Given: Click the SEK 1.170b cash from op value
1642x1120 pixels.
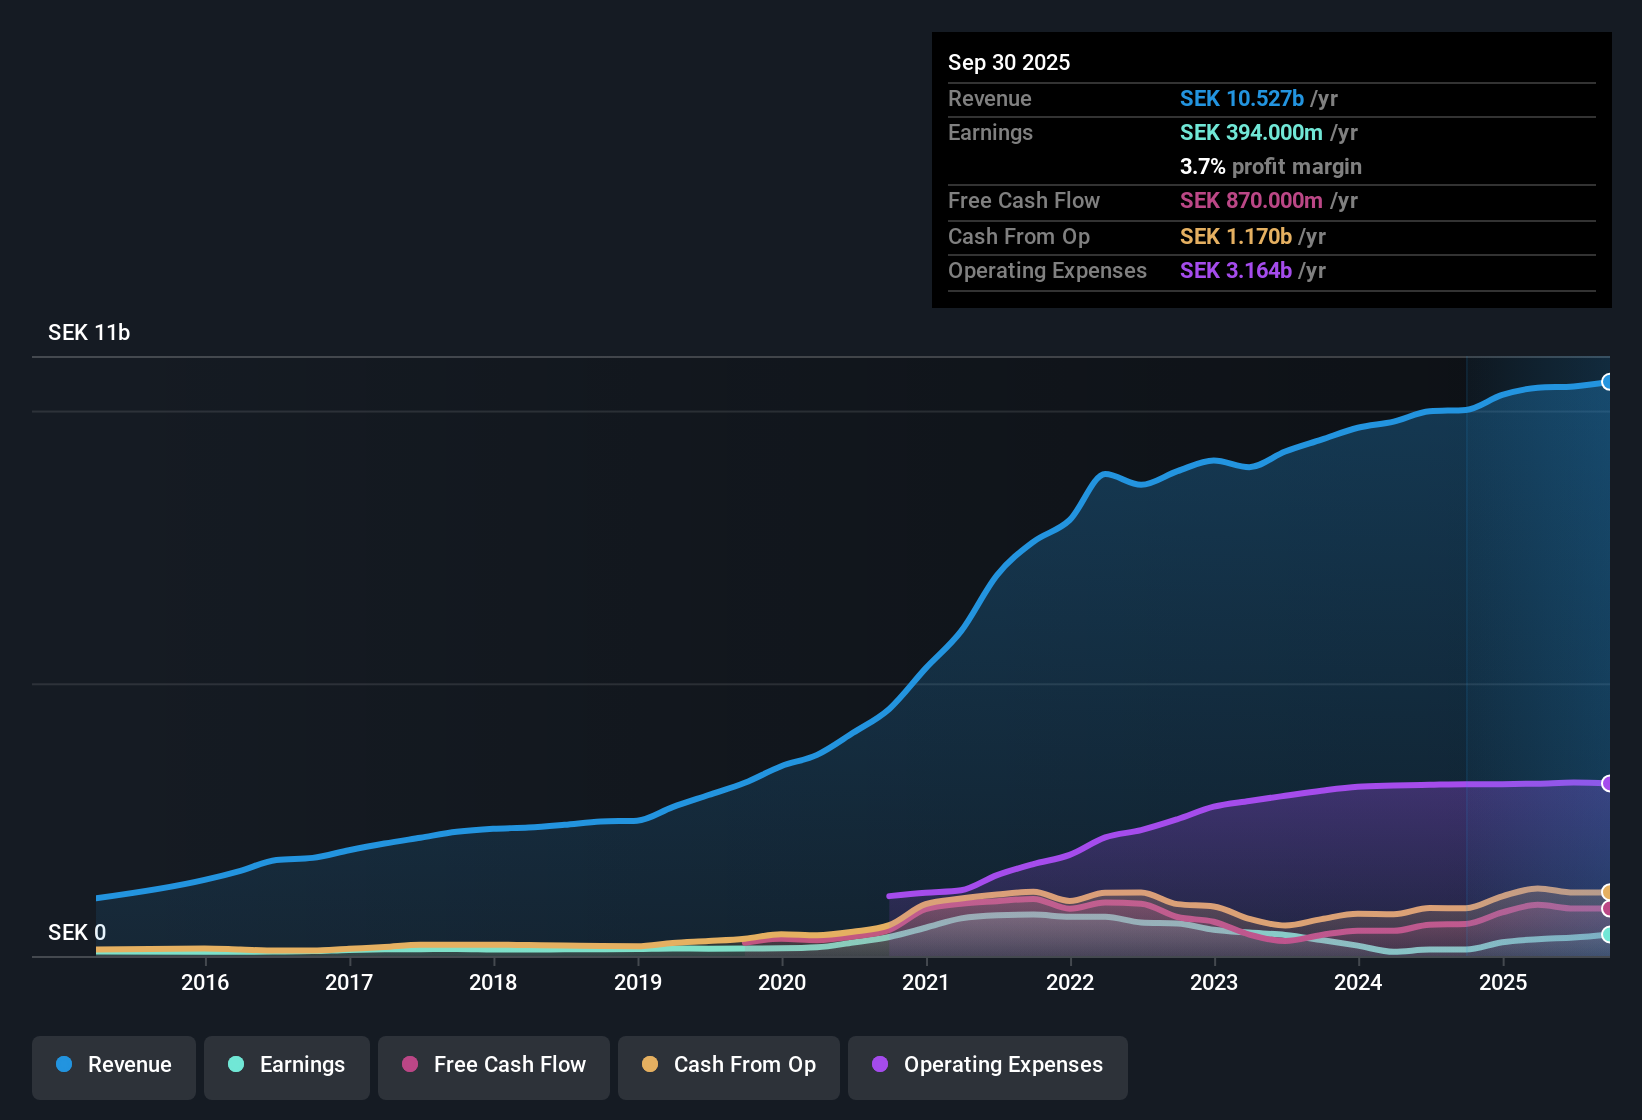Looking at the screenshot, I should pos(1236,236).
